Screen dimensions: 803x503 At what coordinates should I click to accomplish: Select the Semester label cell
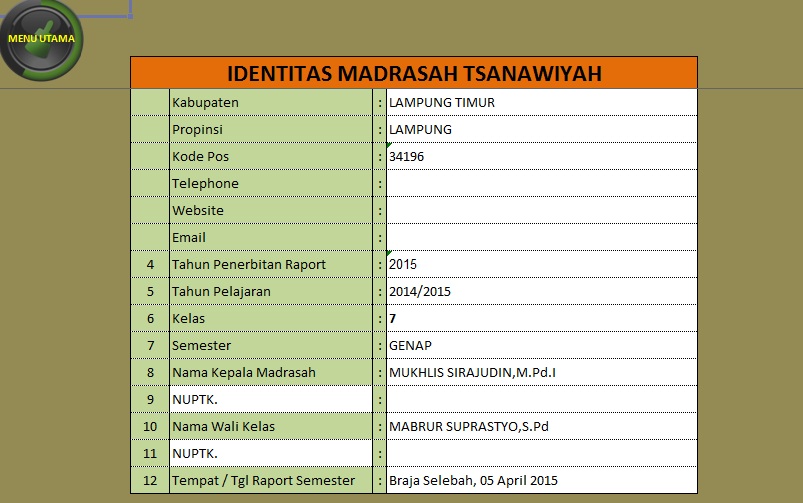271,346
